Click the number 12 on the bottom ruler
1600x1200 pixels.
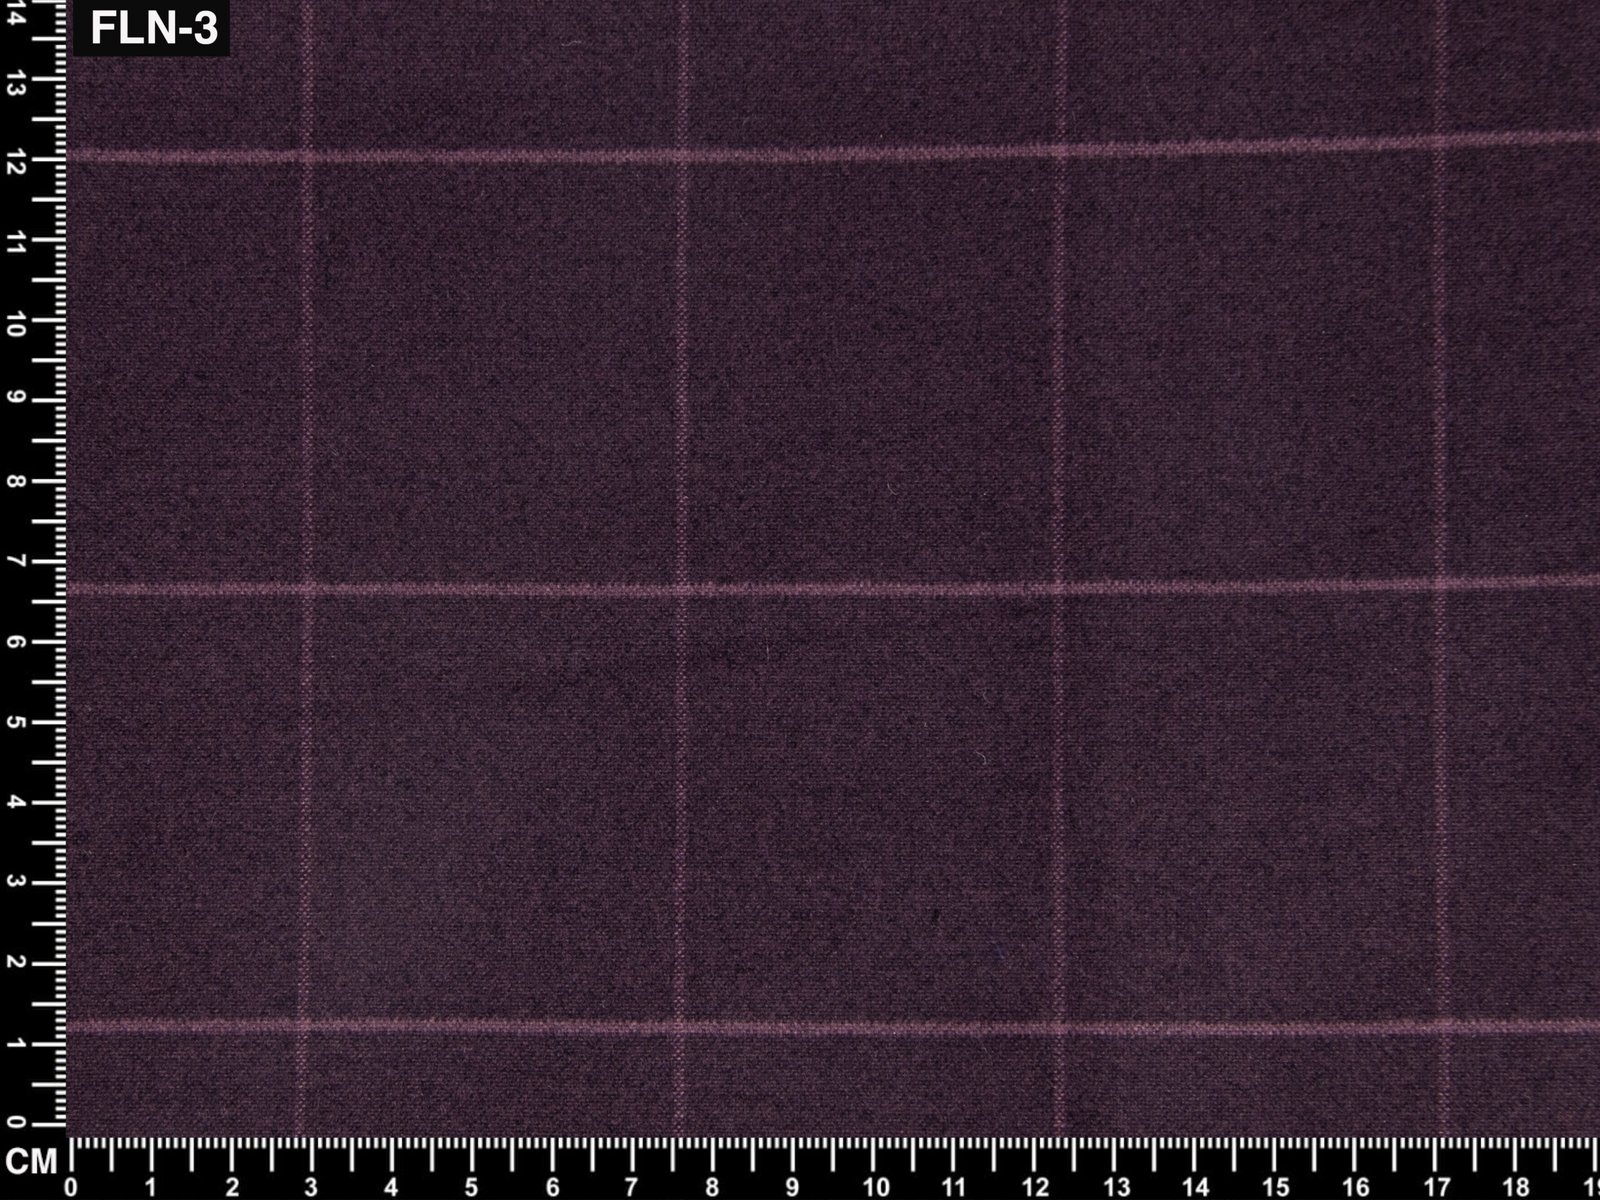click(x=1037, y=1186)
